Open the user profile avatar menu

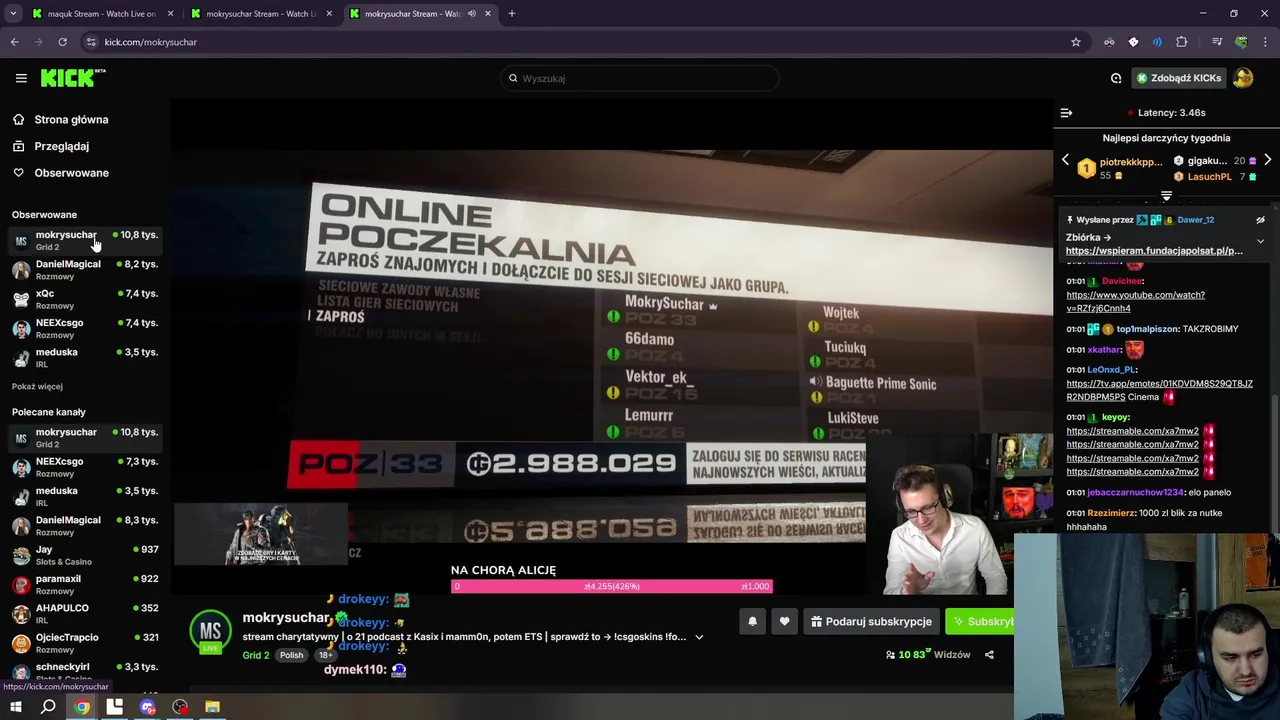click(1243, 78)
